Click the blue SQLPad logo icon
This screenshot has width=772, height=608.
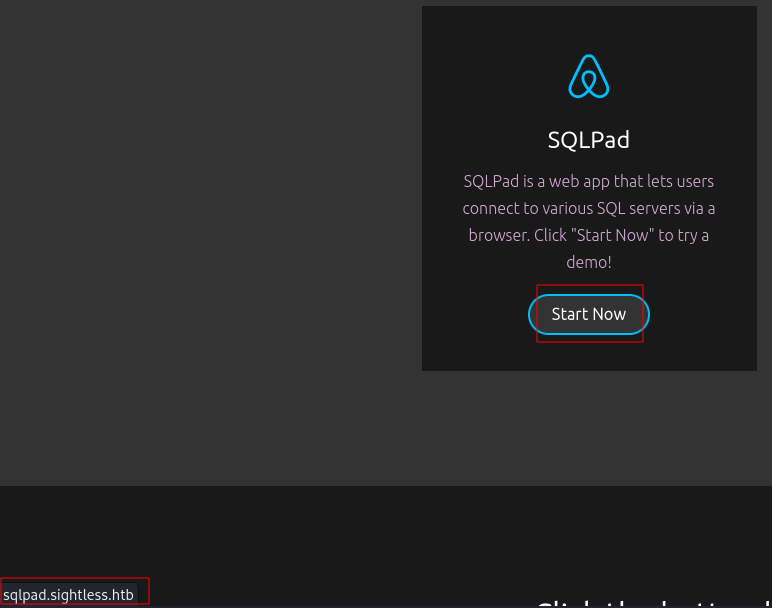click(589, 76)
